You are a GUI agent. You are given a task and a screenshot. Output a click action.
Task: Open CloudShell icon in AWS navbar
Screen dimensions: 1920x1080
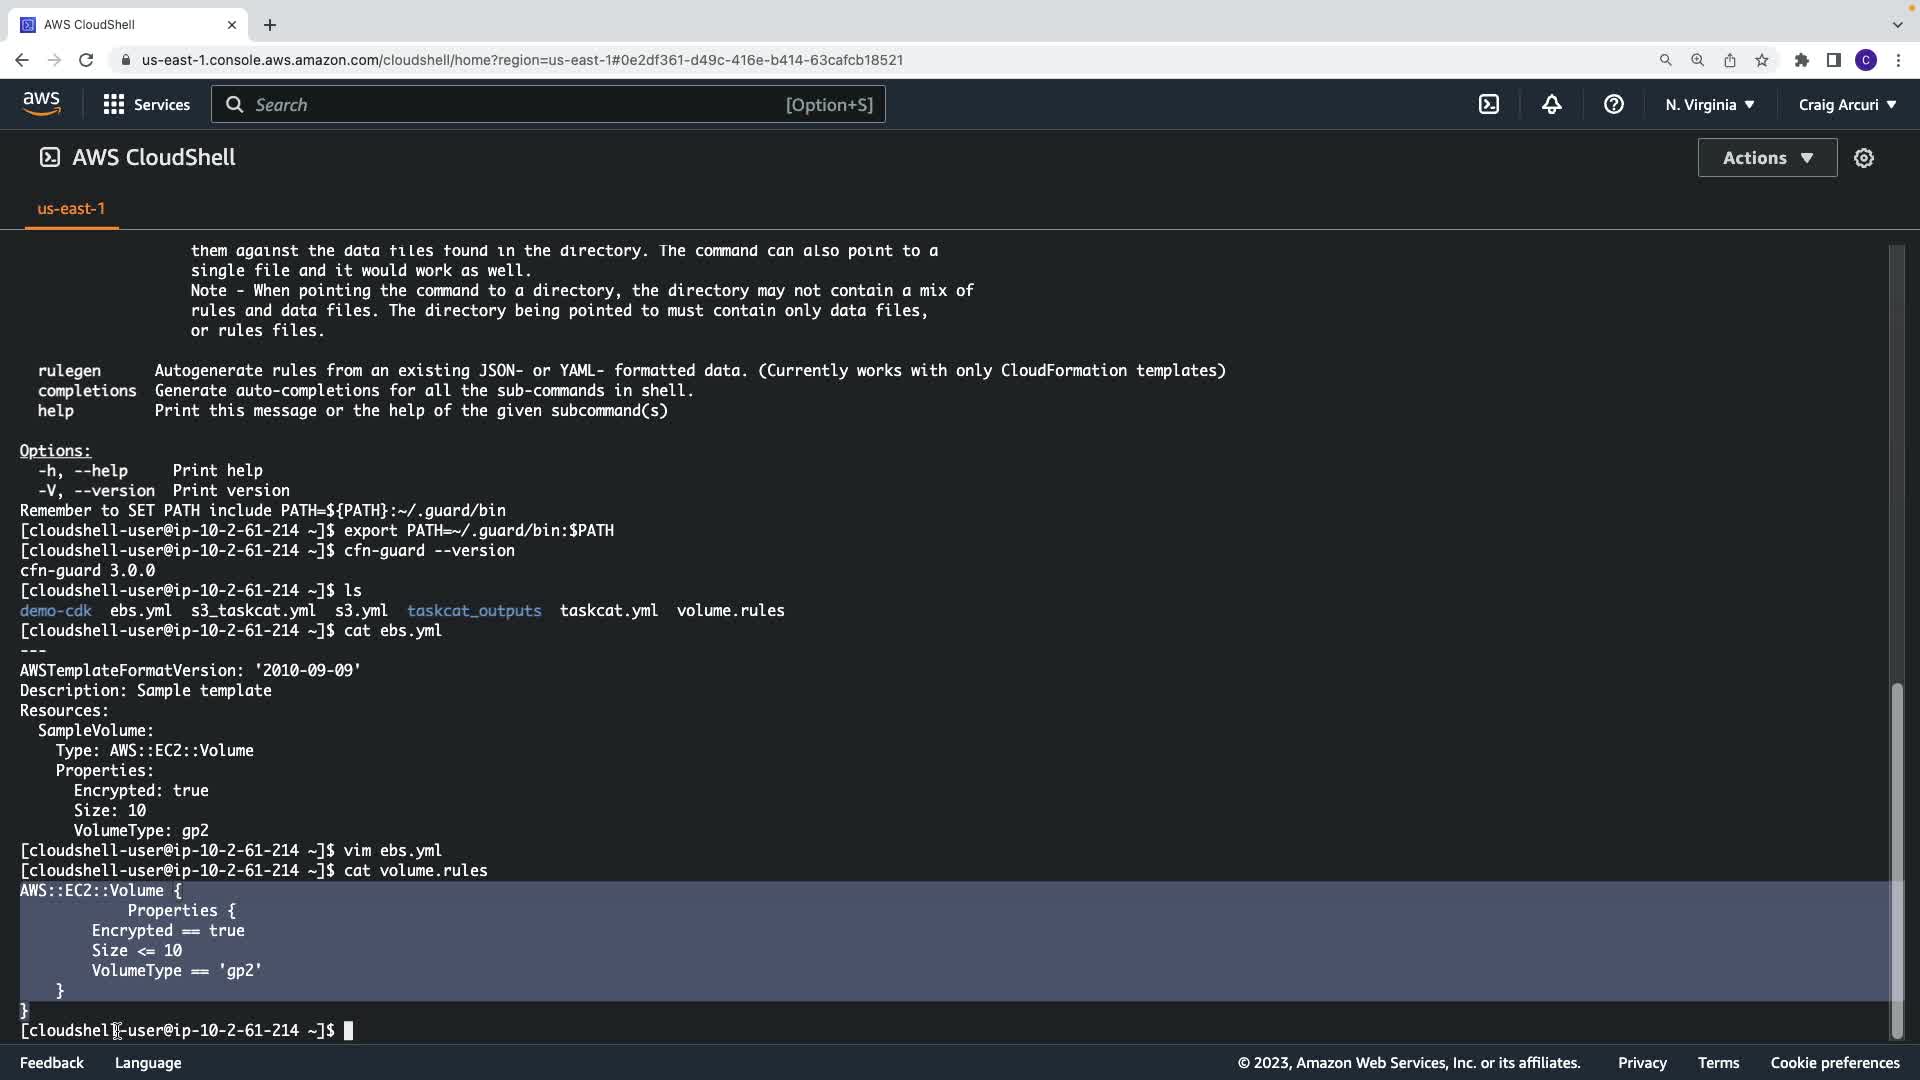tap(1489, 104)
